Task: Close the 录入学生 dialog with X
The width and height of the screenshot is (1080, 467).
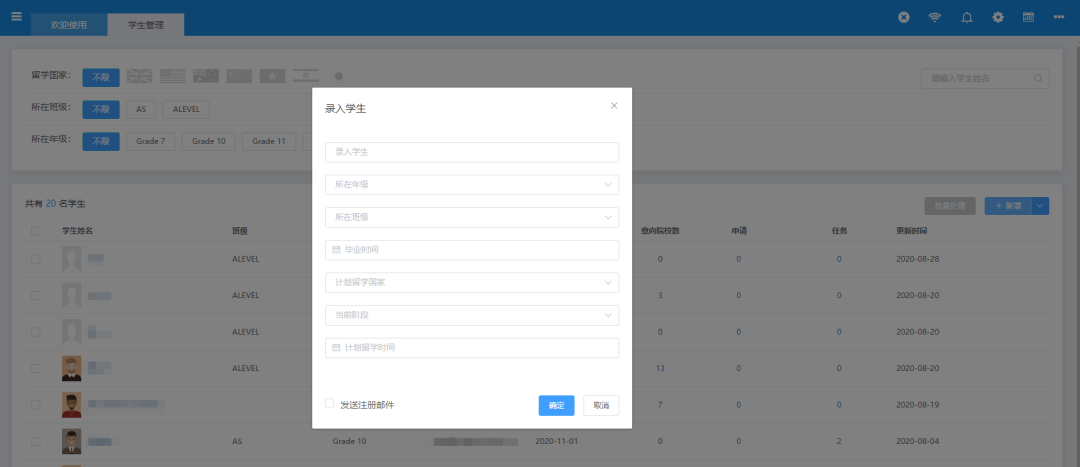Action: tap(614, 105)
